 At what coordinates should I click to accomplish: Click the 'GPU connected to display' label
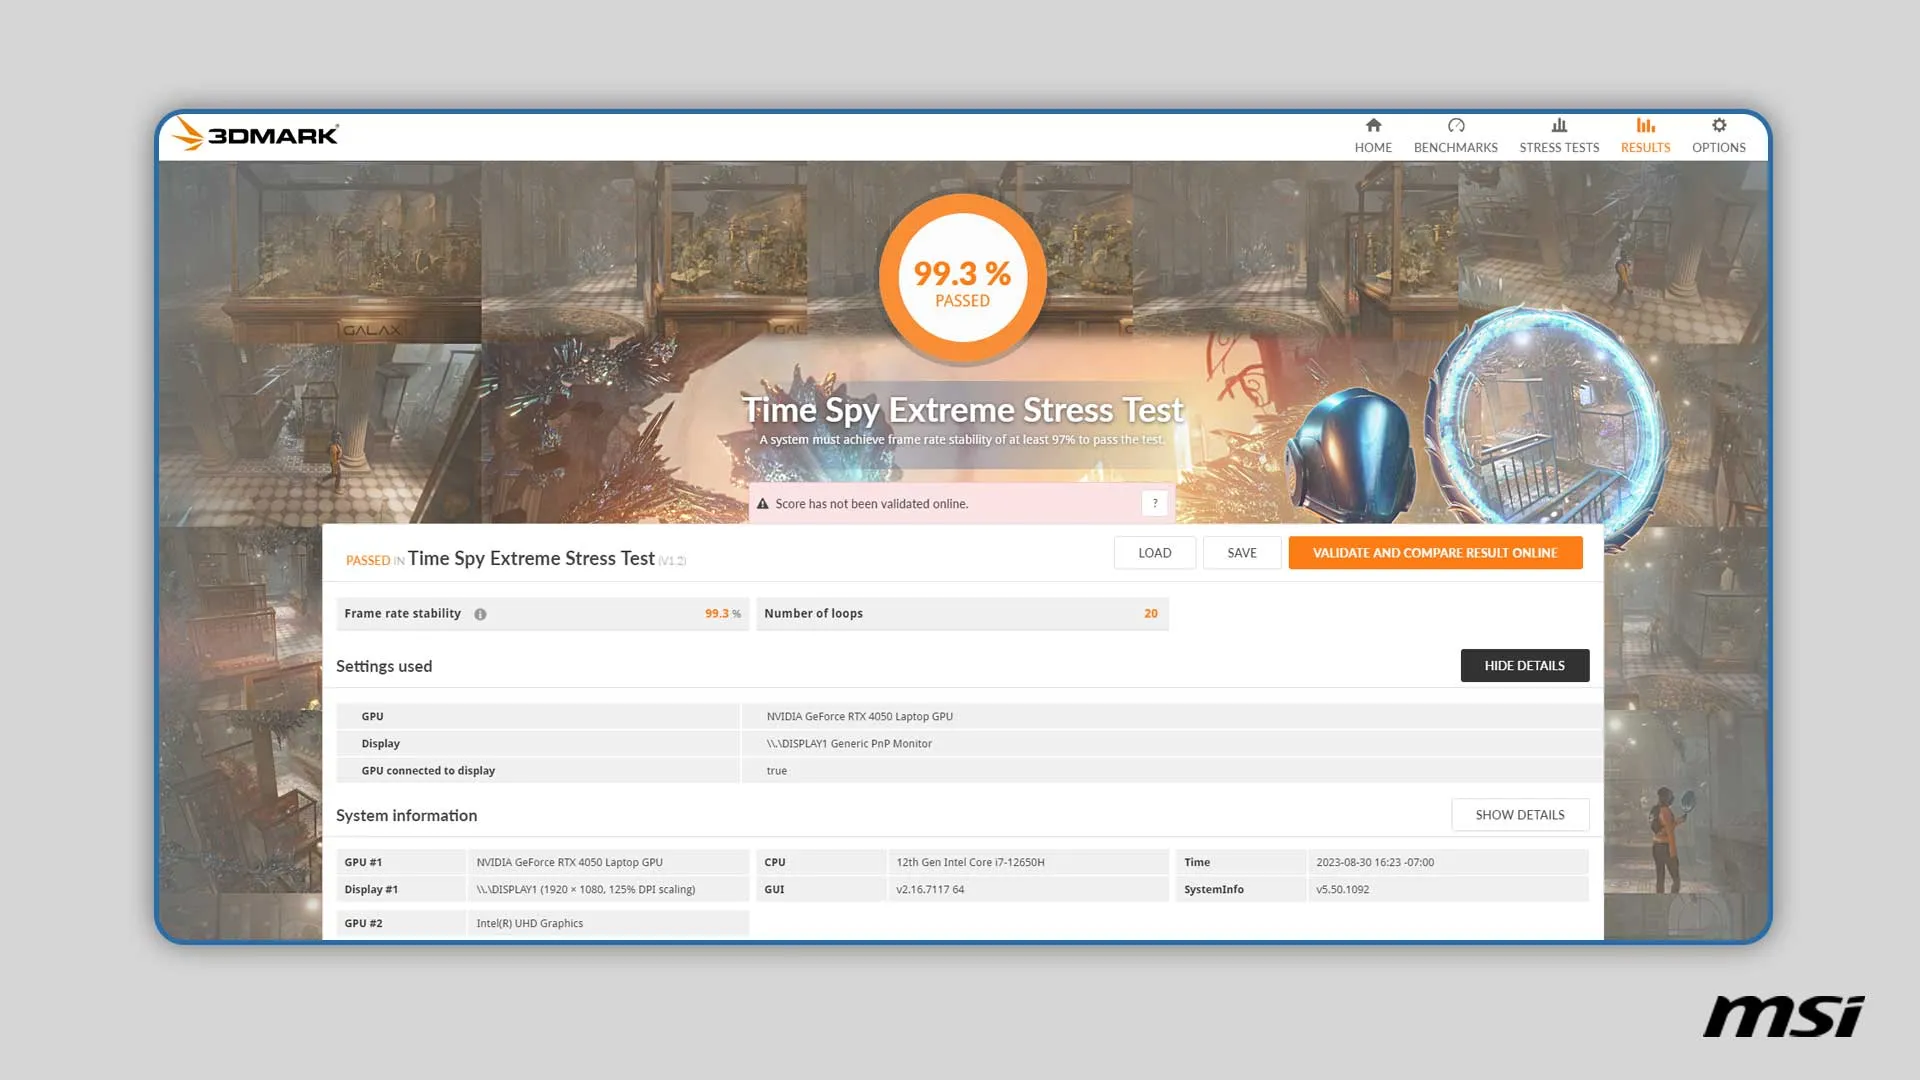(428, 771)
